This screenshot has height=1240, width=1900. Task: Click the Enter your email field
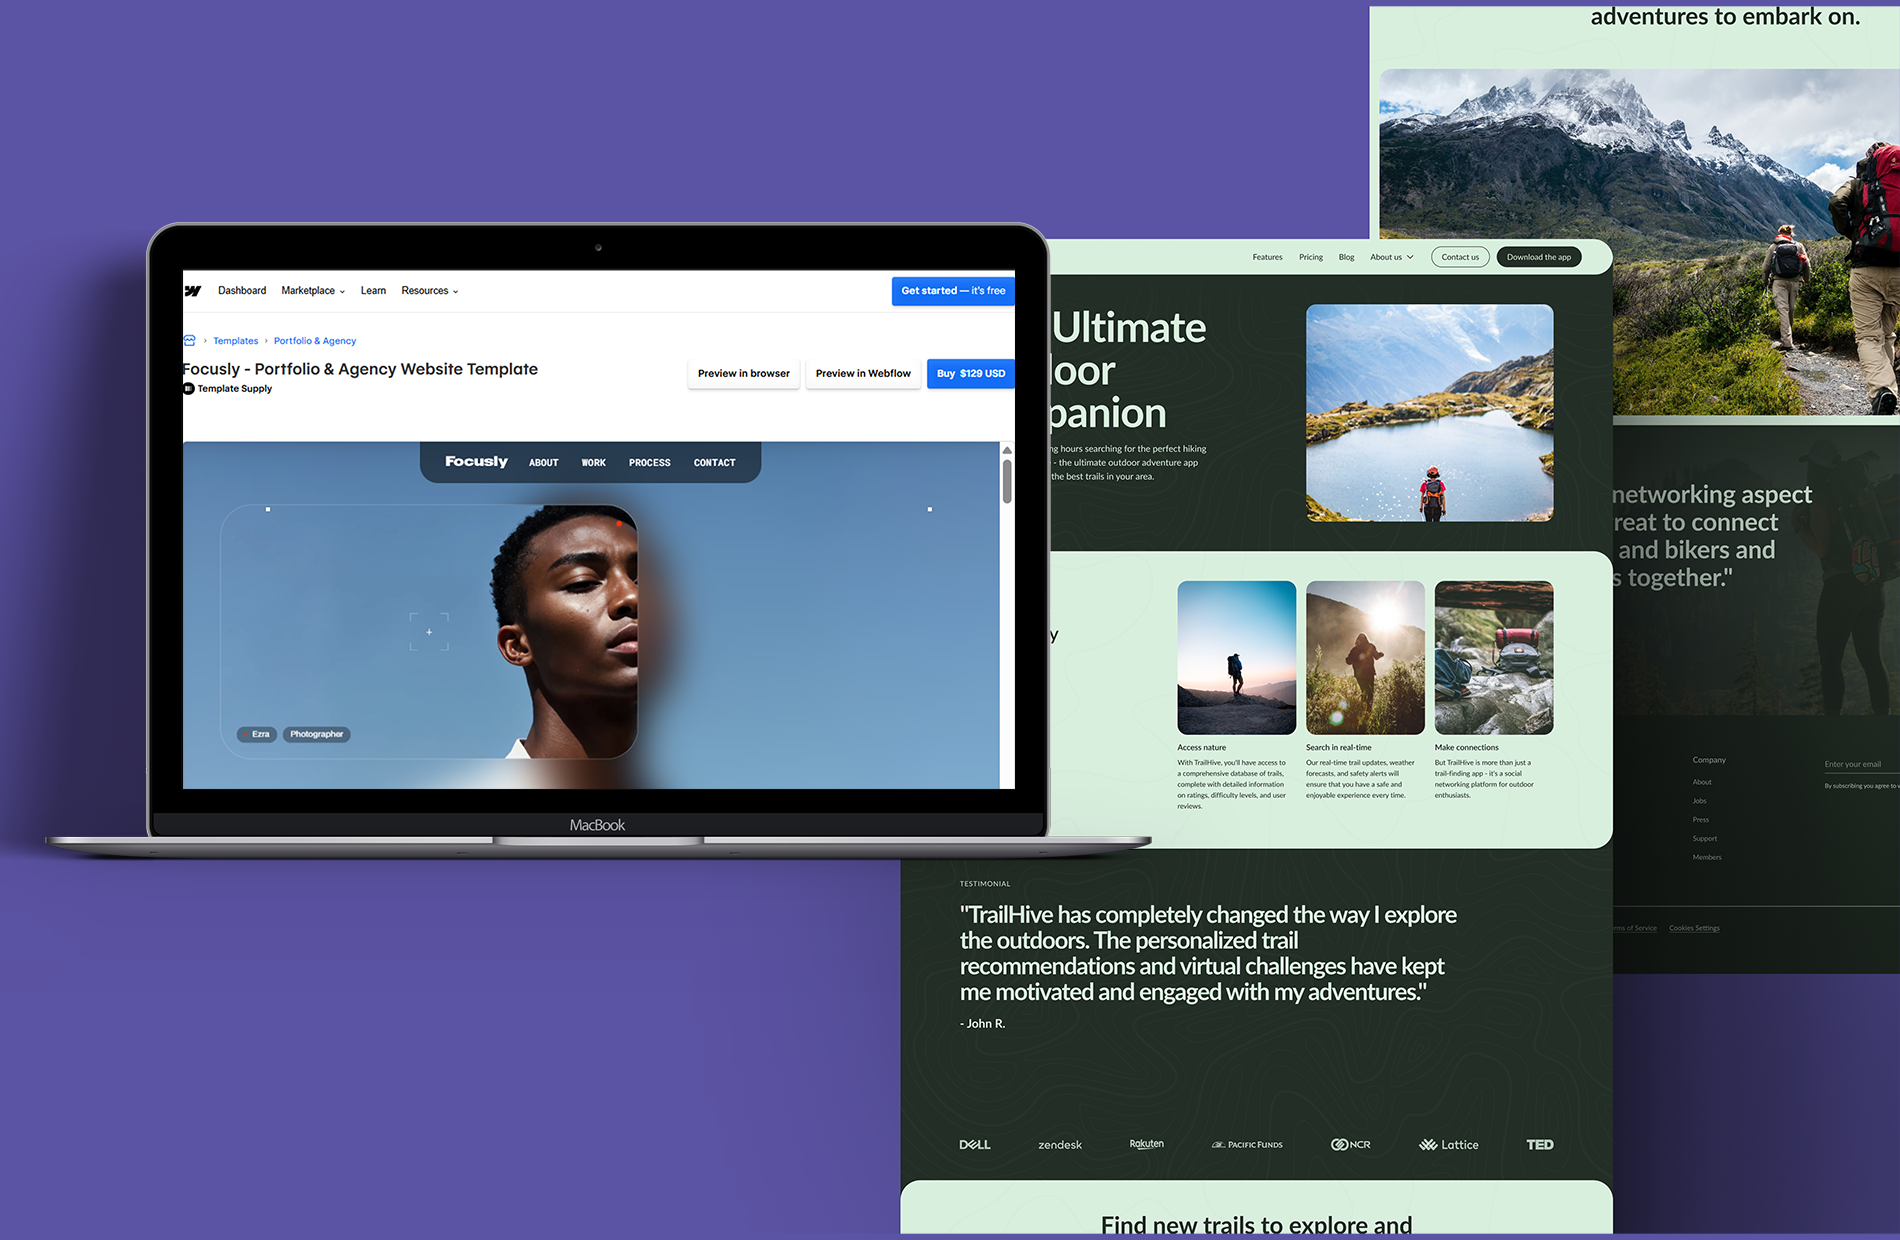pyautogui.click(x=1857, y=764)
